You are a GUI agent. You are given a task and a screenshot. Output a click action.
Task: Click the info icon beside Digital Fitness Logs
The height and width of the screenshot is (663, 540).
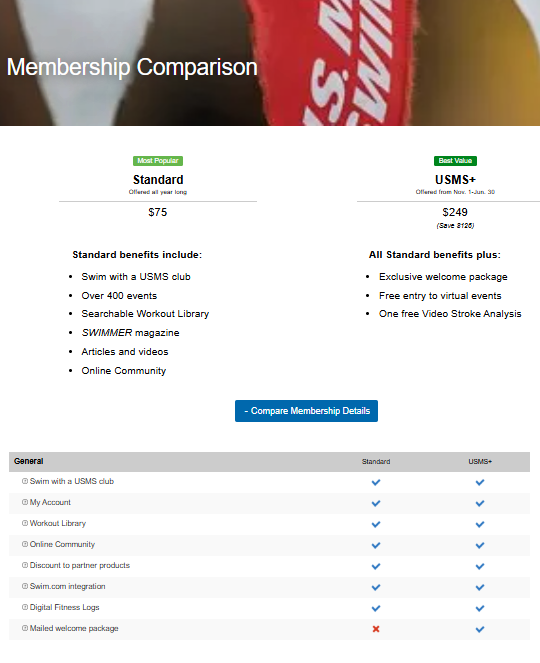click(x=25, y=607)
